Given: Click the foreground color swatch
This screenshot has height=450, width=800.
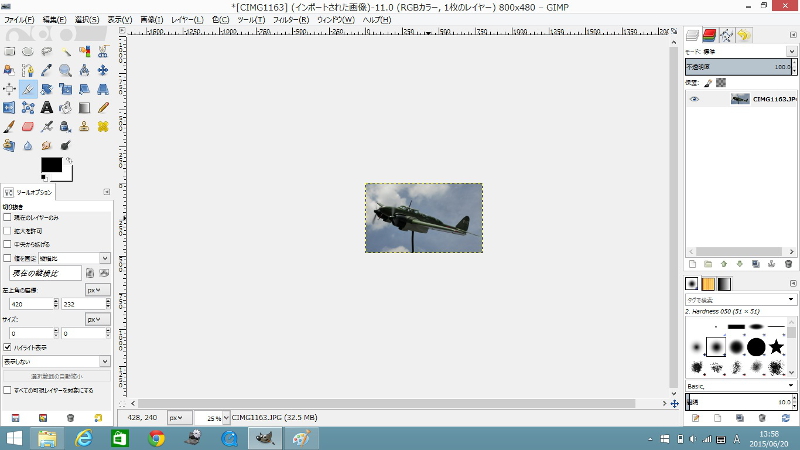Looking at the screenshot, I should [x=50, y=164].
